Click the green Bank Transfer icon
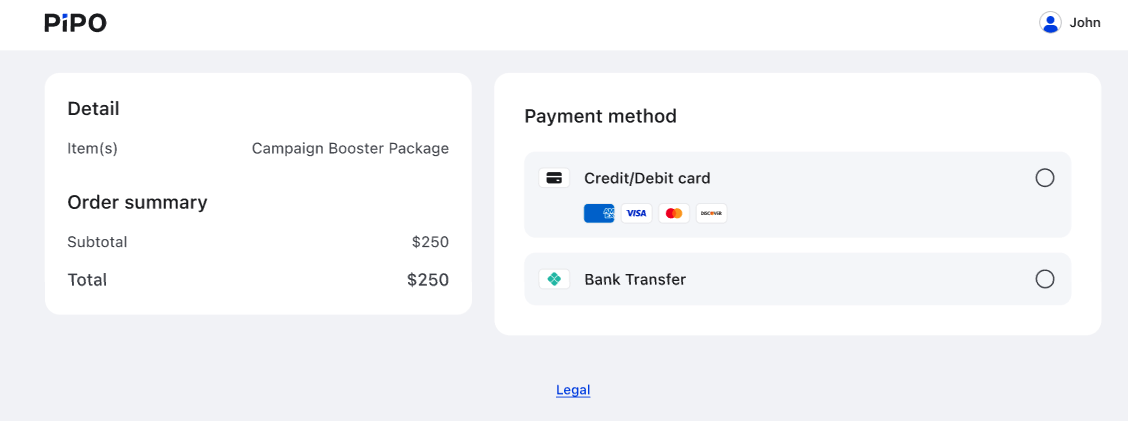 pyautogui.click(x=554, y=279)
